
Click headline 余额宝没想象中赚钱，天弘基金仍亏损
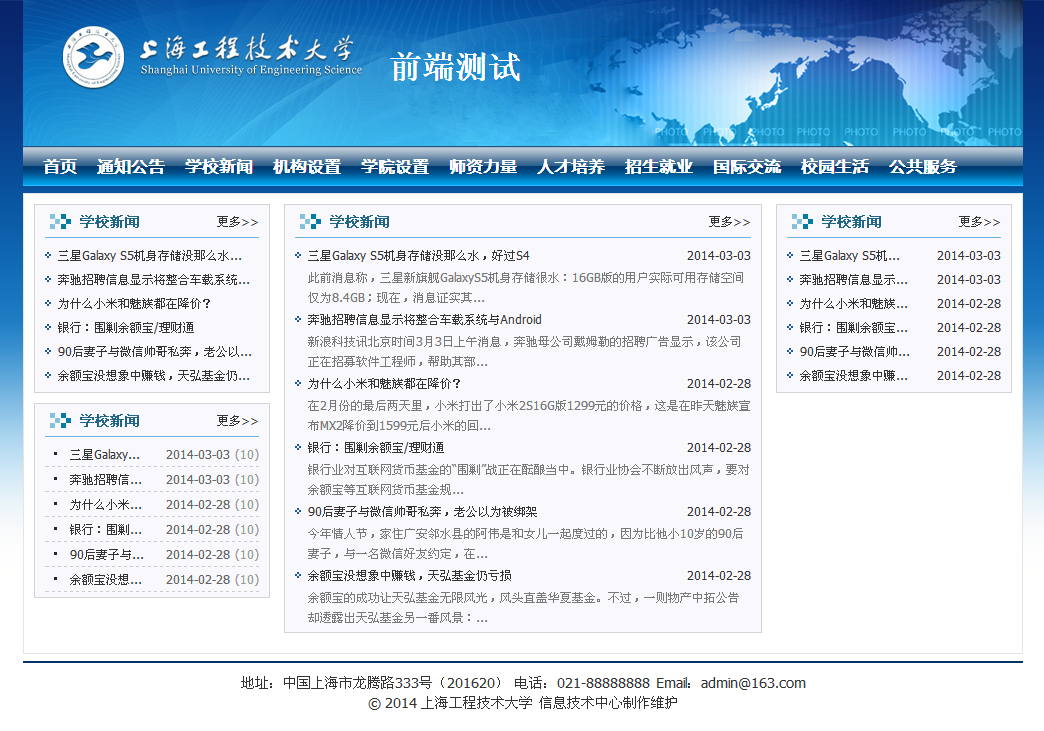[410, 576]
